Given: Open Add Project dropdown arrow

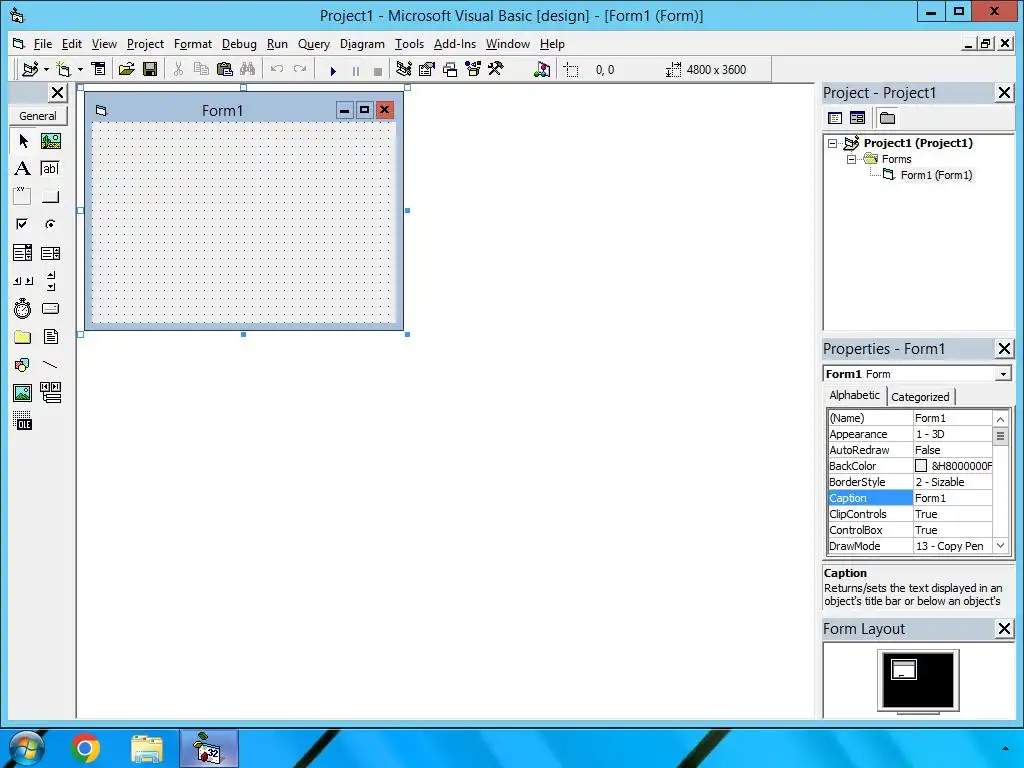Looking at the screenshot, I should pyautogui.click(x=46, y=69).
